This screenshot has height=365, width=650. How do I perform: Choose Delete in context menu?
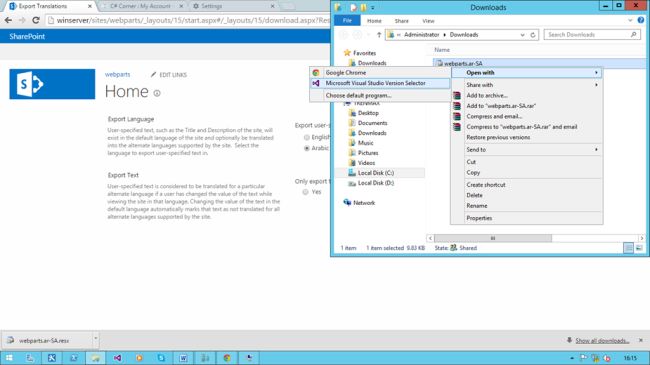526,195
